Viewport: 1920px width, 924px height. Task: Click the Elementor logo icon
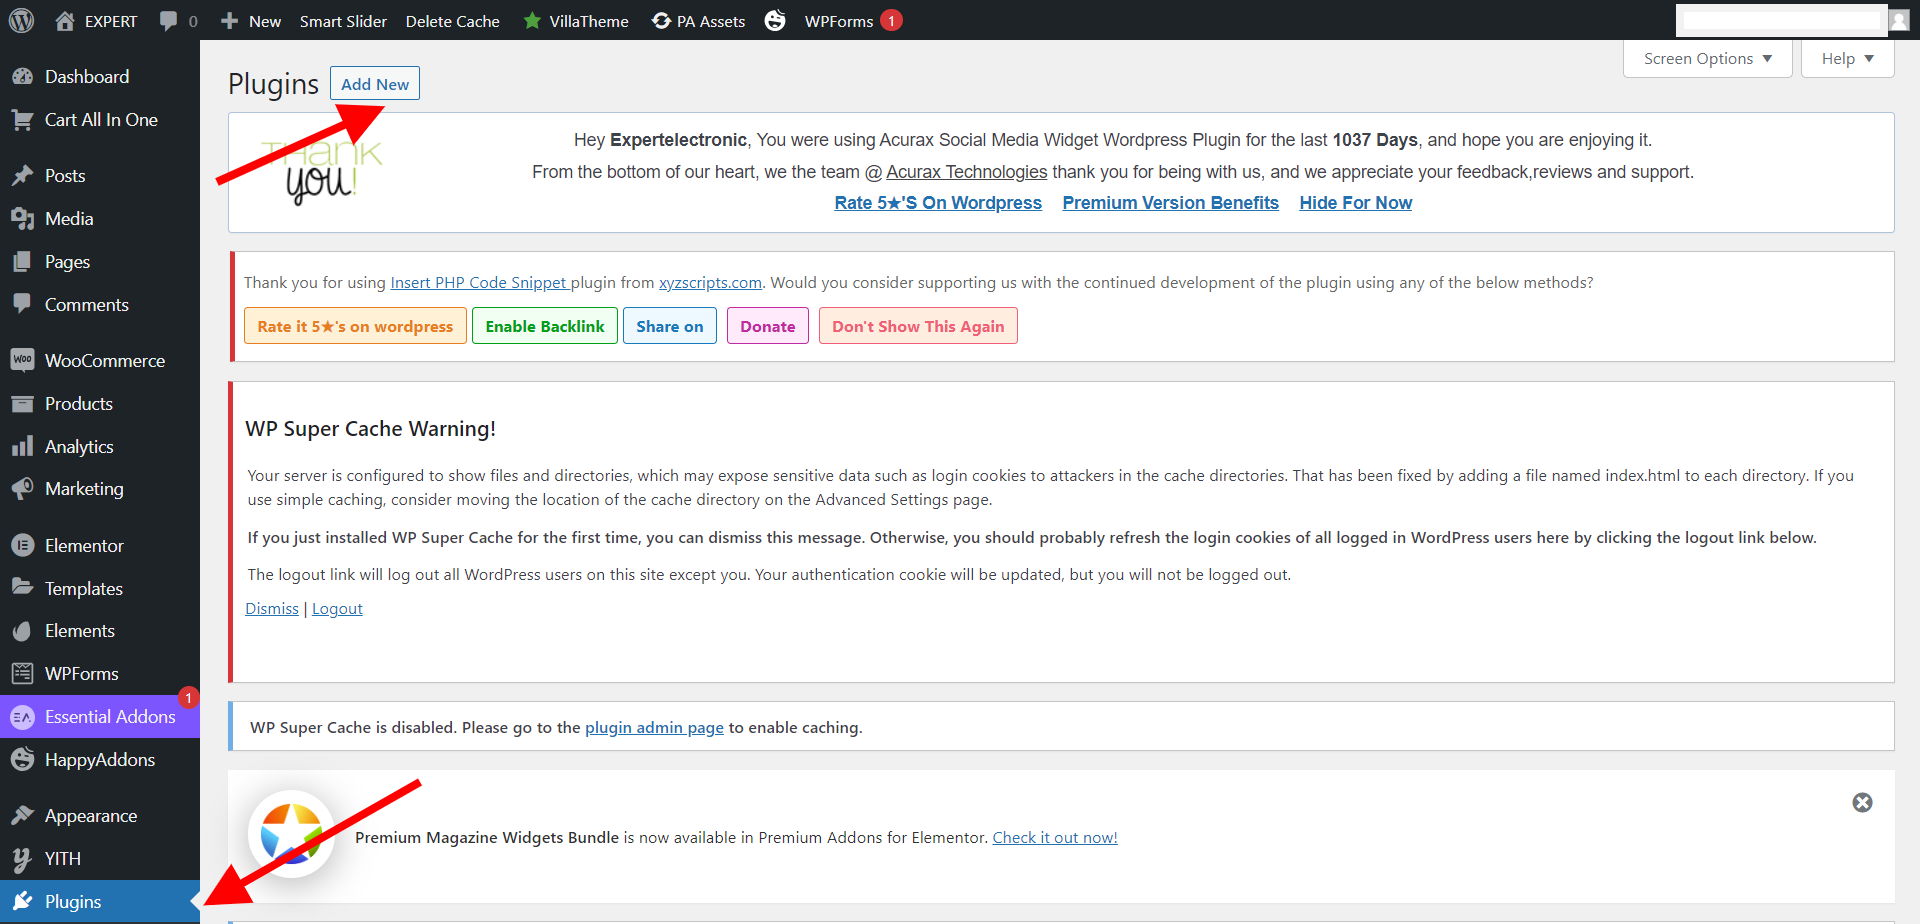click(x=22, y=546)
